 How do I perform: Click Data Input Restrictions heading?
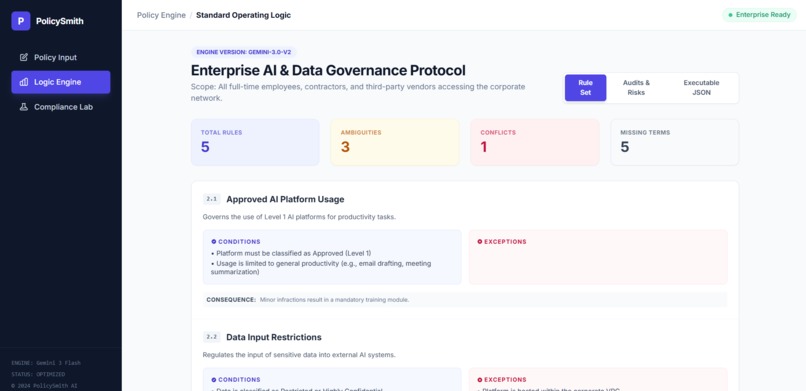274,337
